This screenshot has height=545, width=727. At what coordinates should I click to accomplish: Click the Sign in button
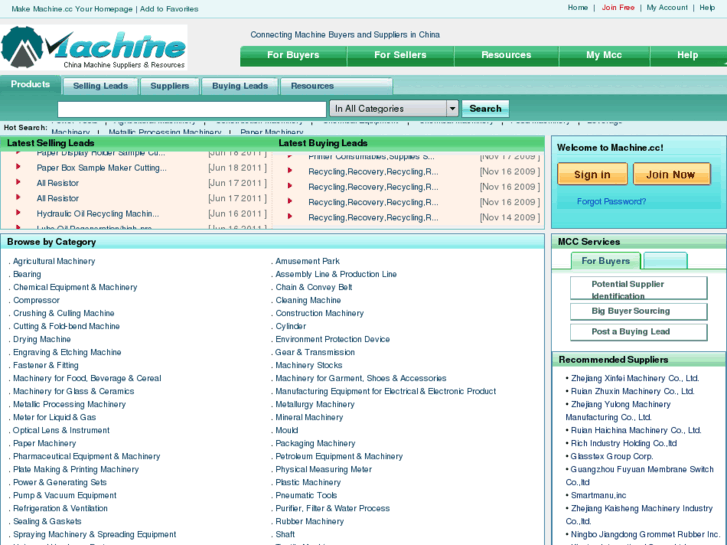coord(592,174)
